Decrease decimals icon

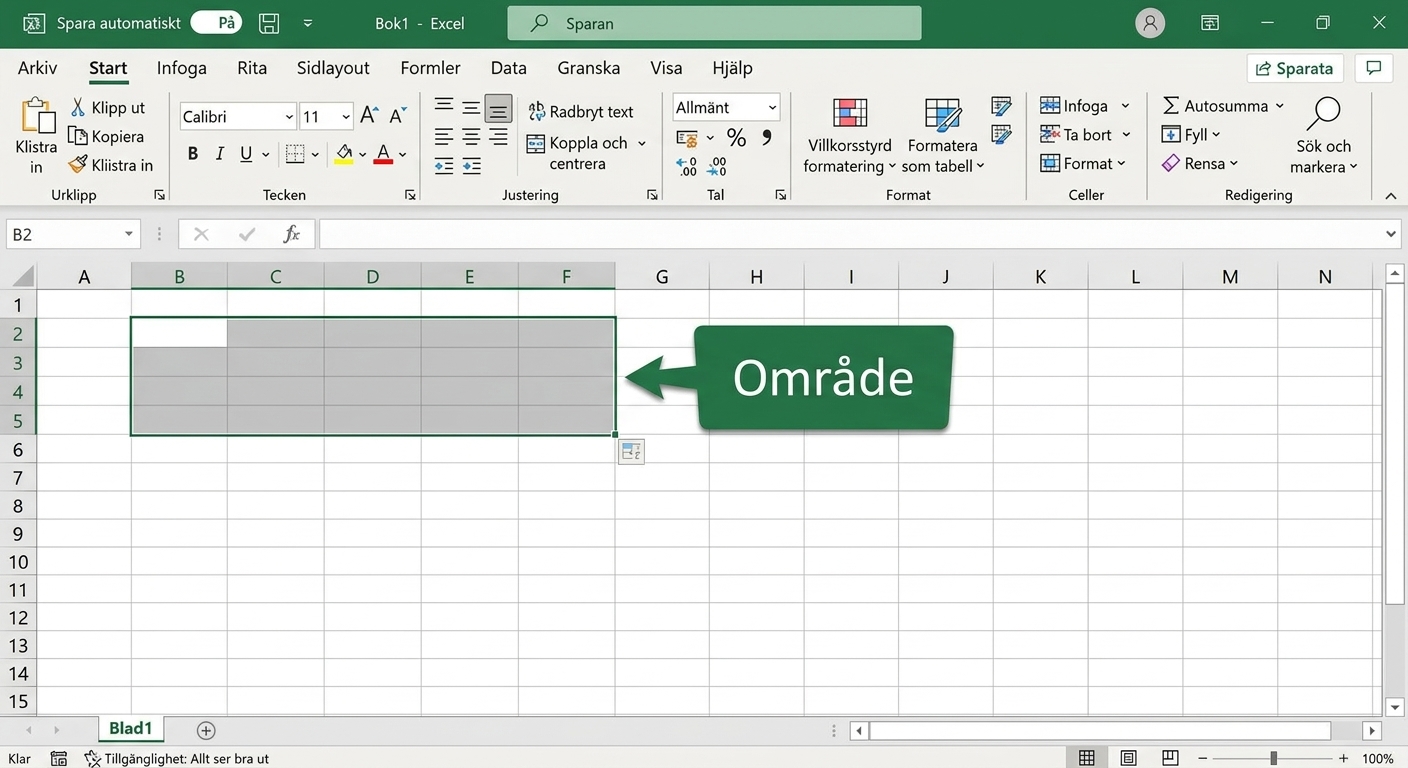[717, 166]
